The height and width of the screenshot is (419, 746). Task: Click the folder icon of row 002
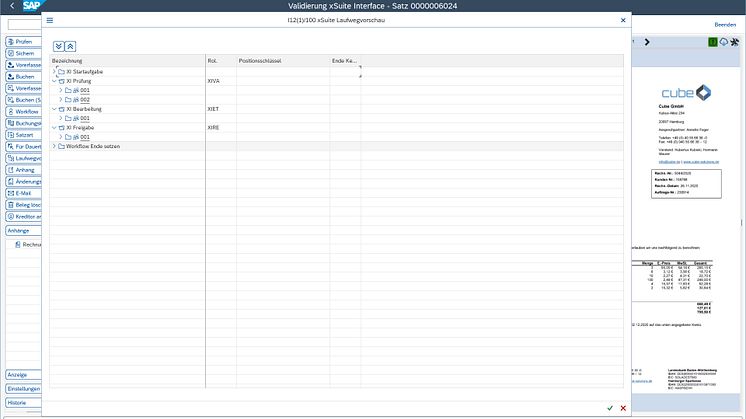(x=68, y=100)
